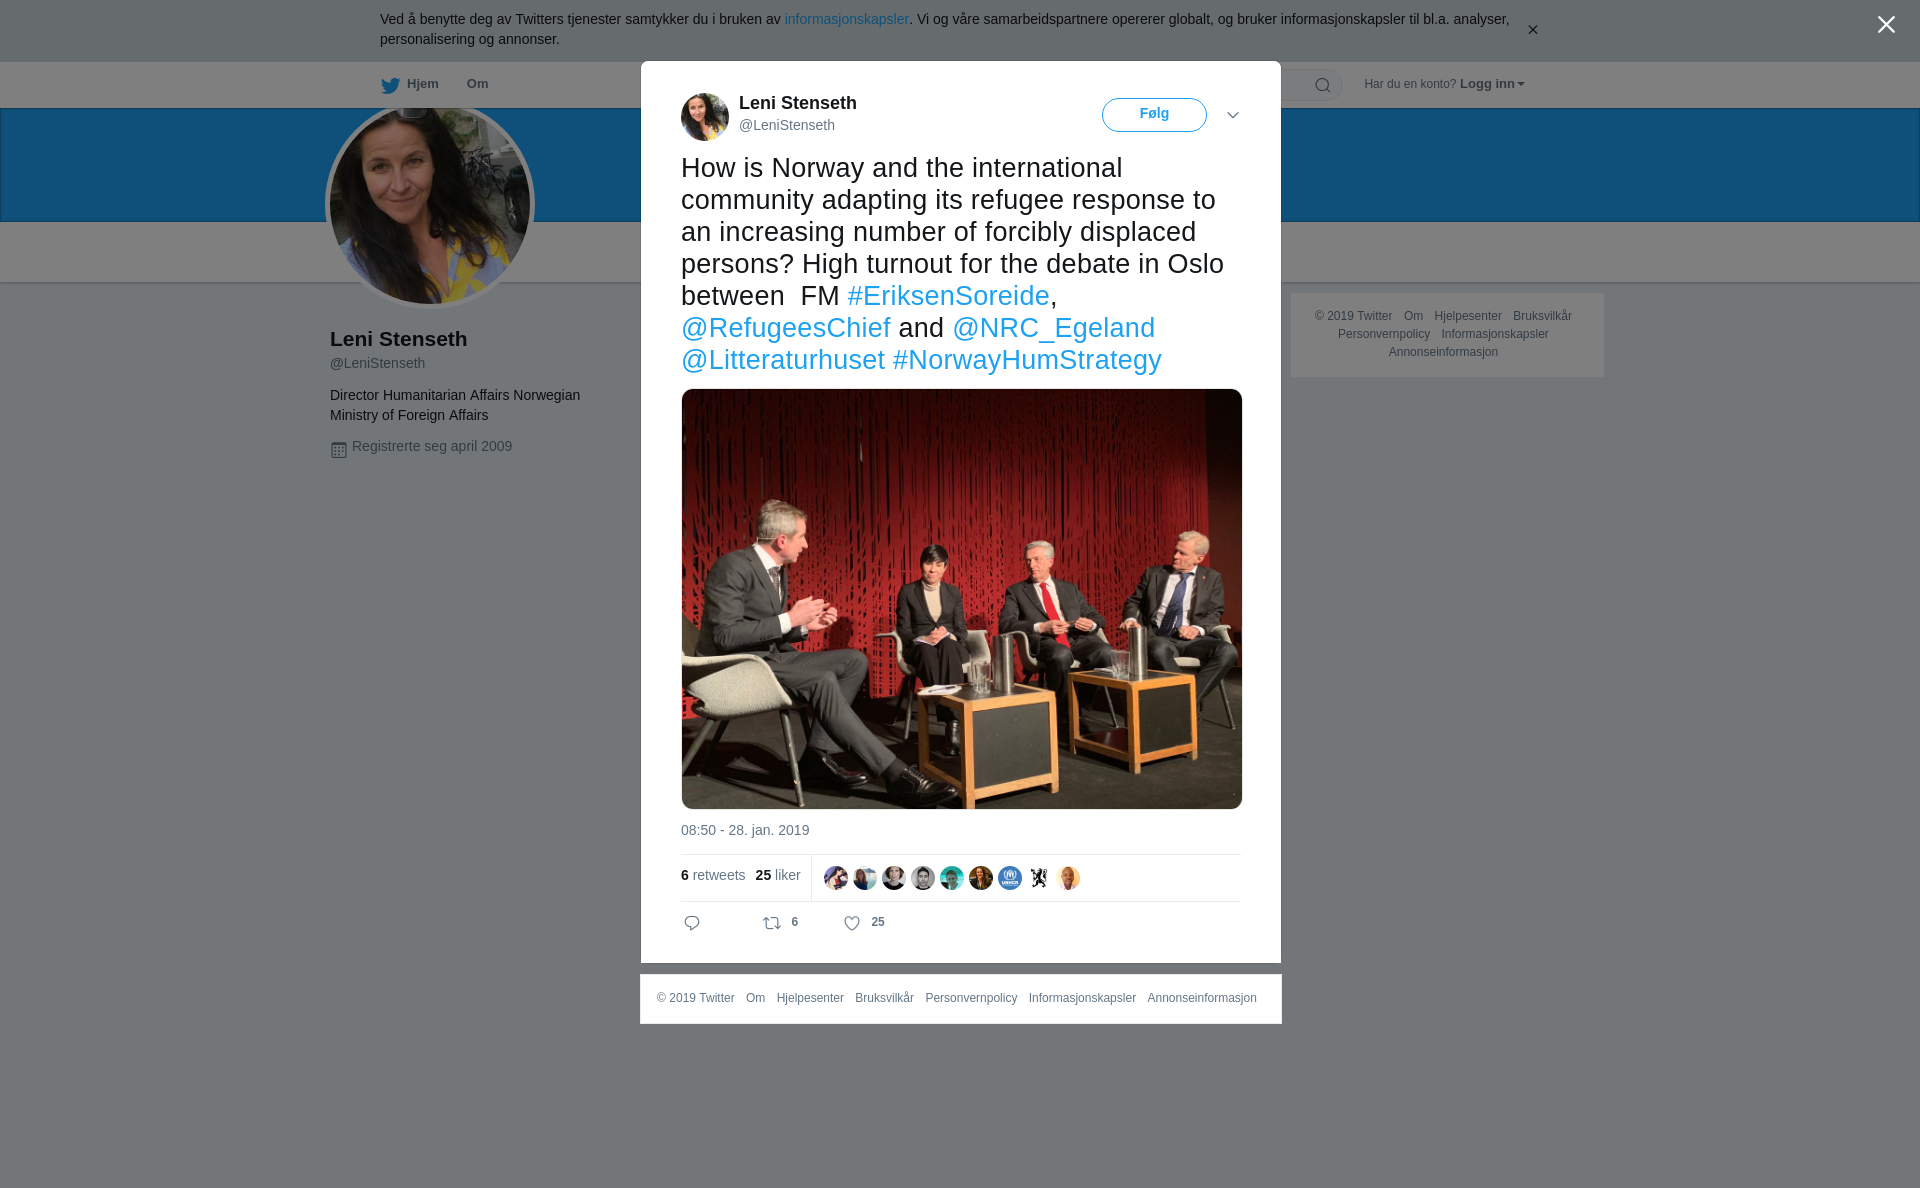The image size is (1920, 1188).
Task: Open the informasjonskapsler link in notice
Action: point(846,19)
